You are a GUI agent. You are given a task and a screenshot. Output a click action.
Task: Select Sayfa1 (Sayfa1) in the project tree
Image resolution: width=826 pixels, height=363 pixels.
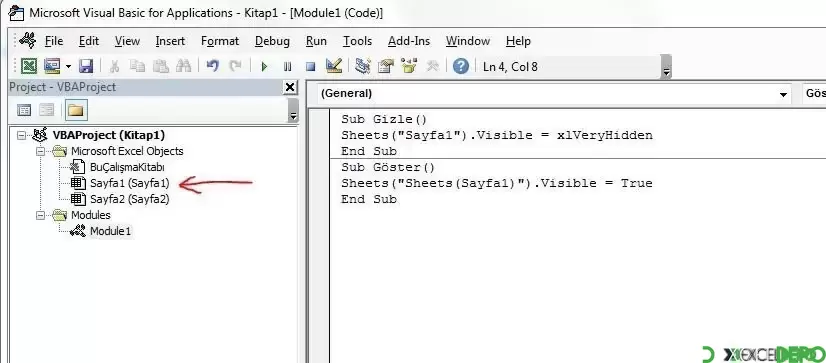[x=130, y=183]
